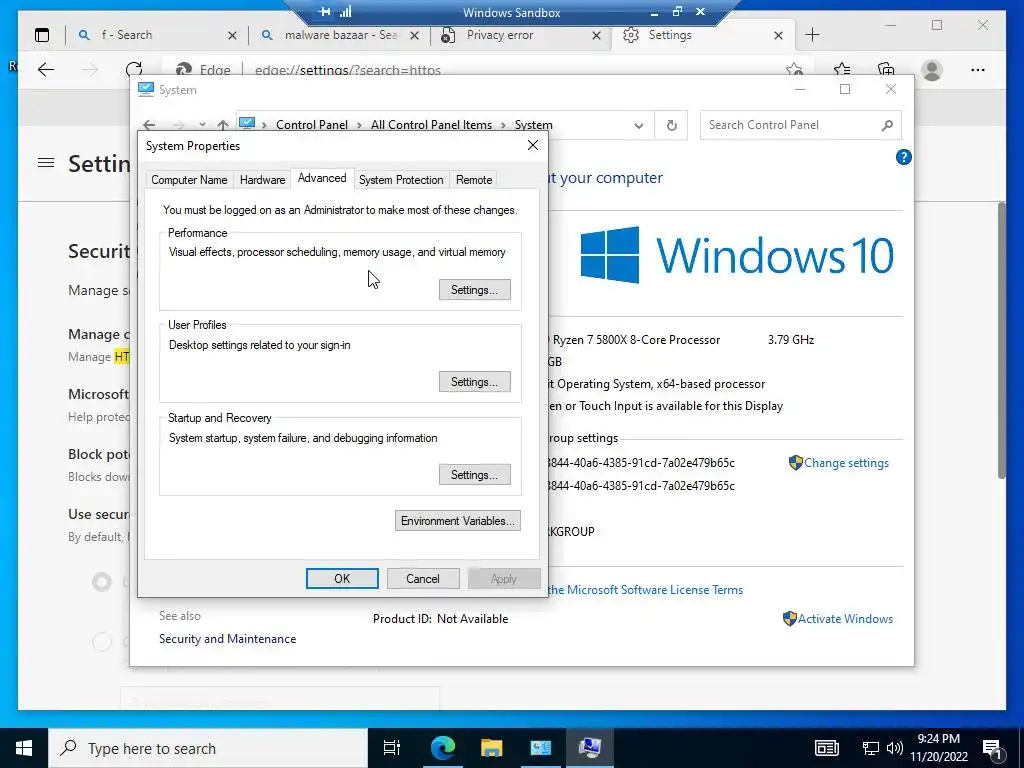This screenshot has width=1024, height=768.
Task: Open Edge tab actions menu icon
Action: tap(42, 35)
